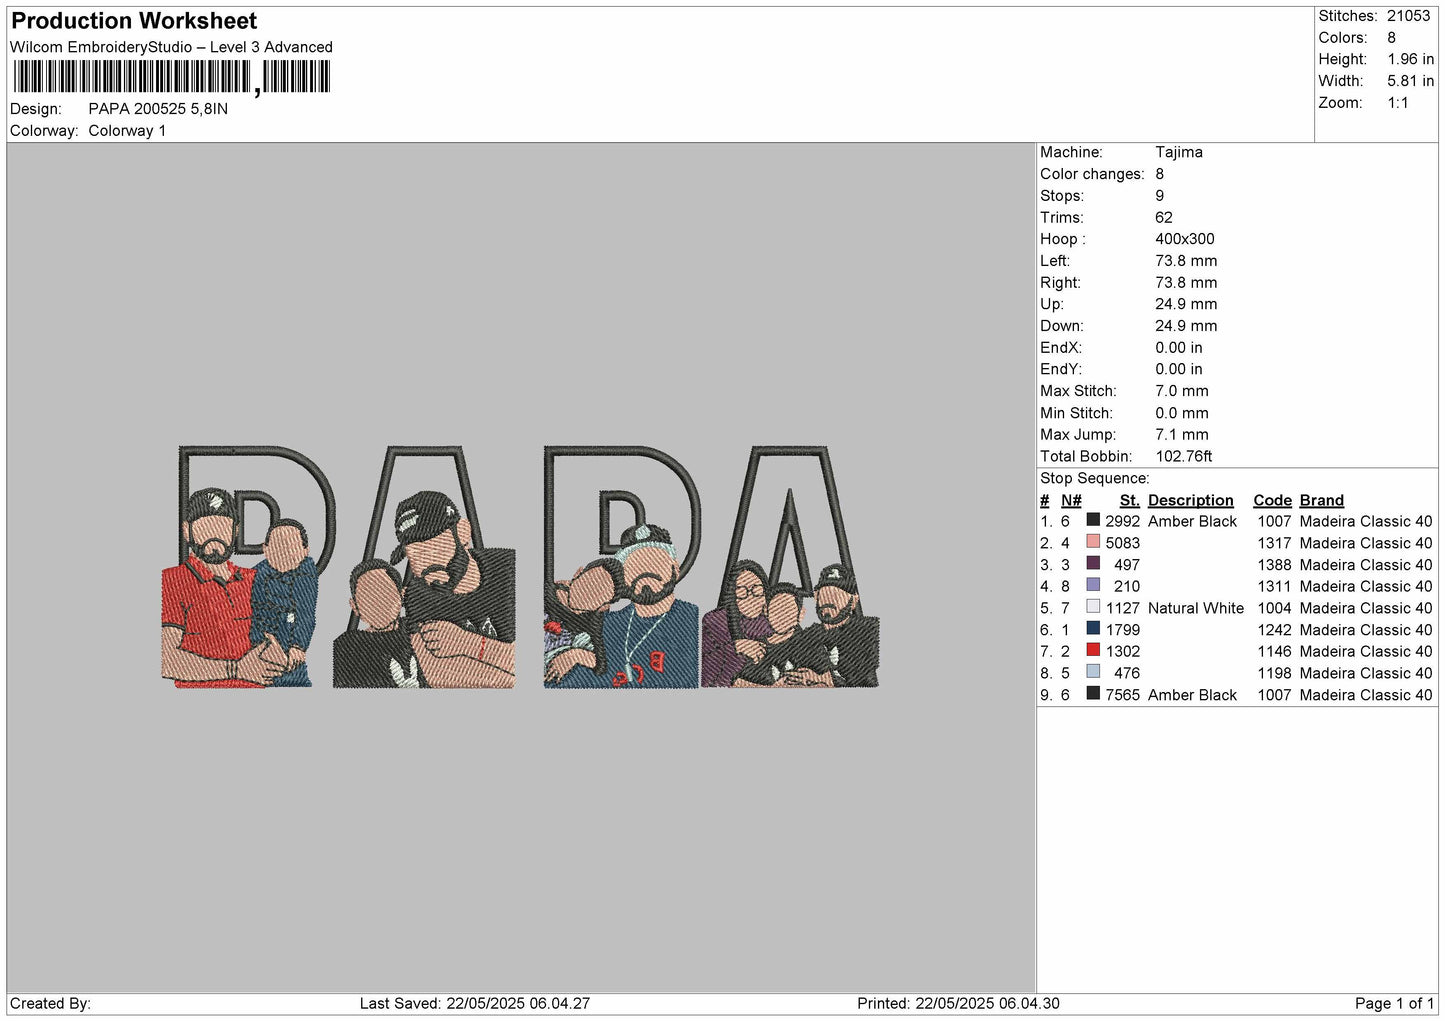The width and height of the screenshot is (1445, 1021).
Task: Select the last Amber Black swatch, stop 9
Action: (x=1093, y=694)
